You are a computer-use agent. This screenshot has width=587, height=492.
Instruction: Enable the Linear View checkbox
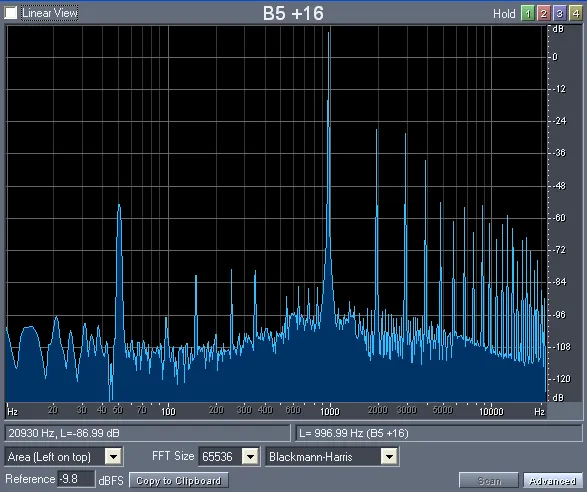pos(10,13)
